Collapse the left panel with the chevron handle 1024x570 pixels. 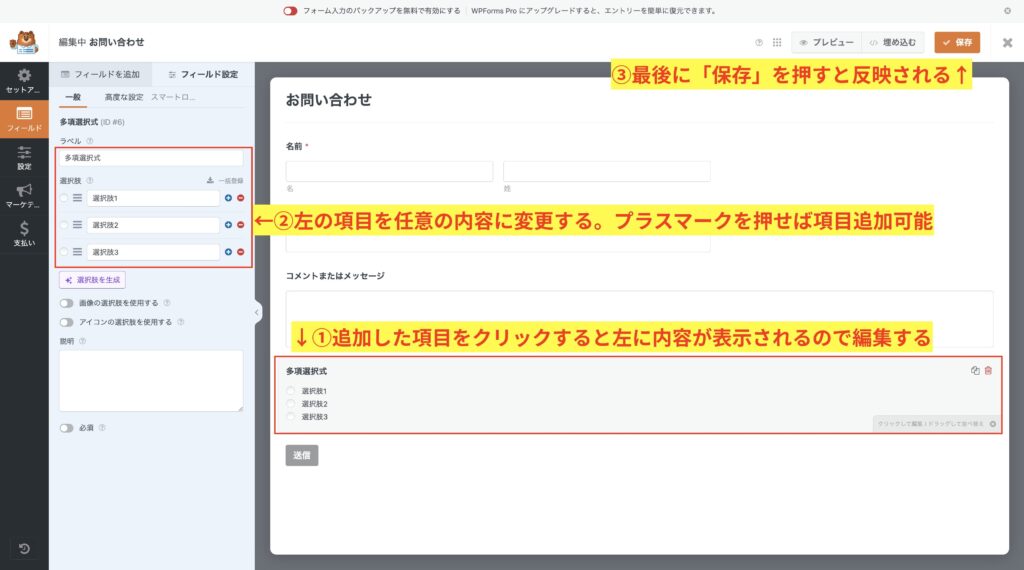pyautogui.click(x=257, y=313)
